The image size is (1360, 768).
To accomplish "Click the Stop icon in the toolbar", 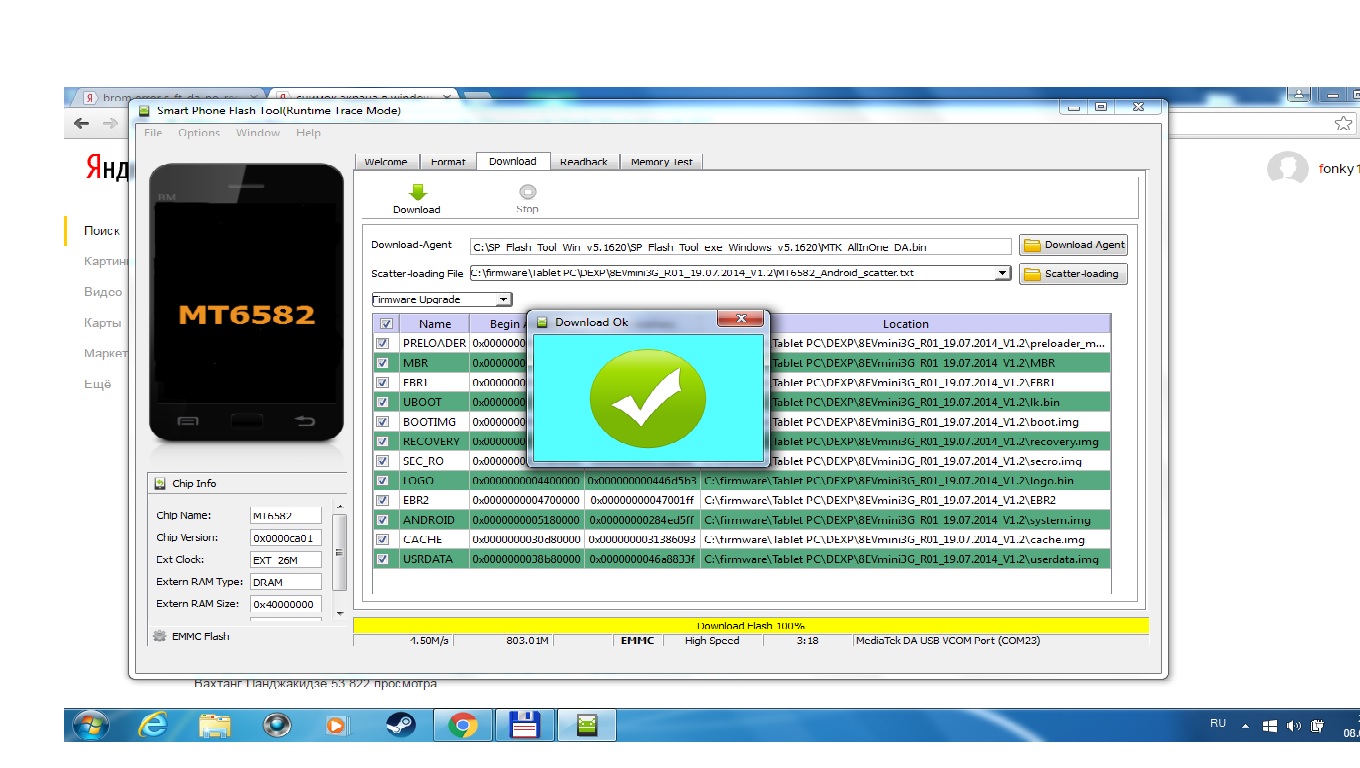I will (527, 192).
